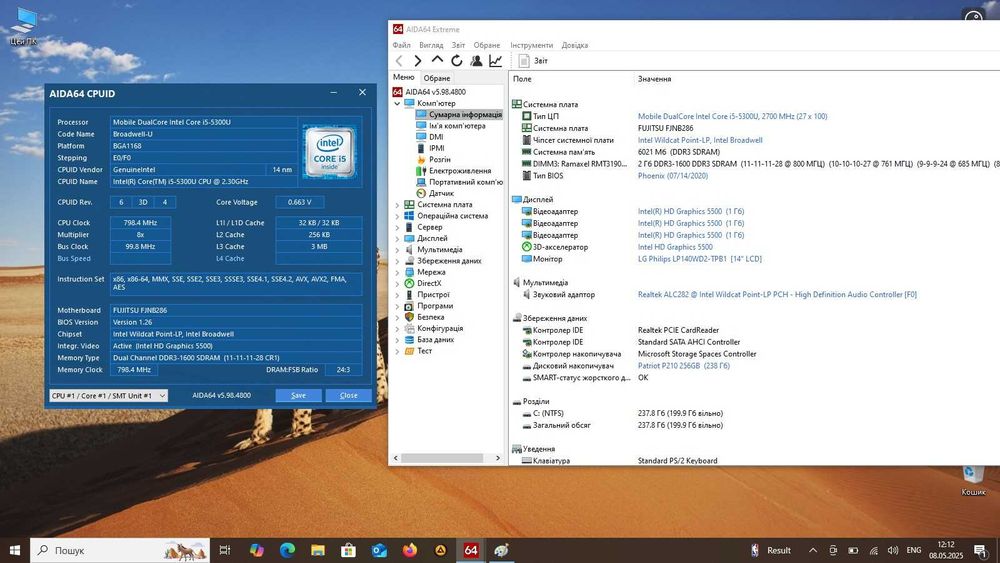Click the Intel Core i5 logo in CPUID
Image resolution: width=1000 pixels, height=563 pixels.
click(x=329, y=152)
